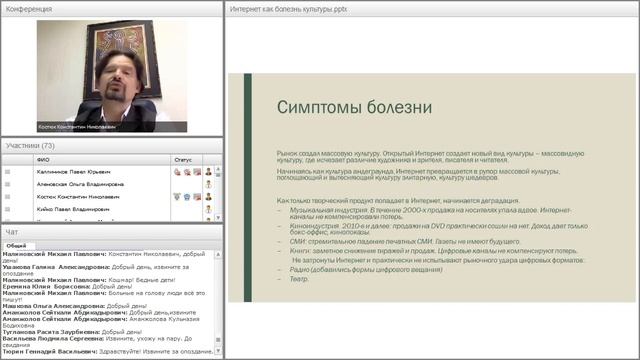The height and width of the screenshot is (360, 640).
Task: Click chat scrollbar up arrow
Action: [218, 255]
